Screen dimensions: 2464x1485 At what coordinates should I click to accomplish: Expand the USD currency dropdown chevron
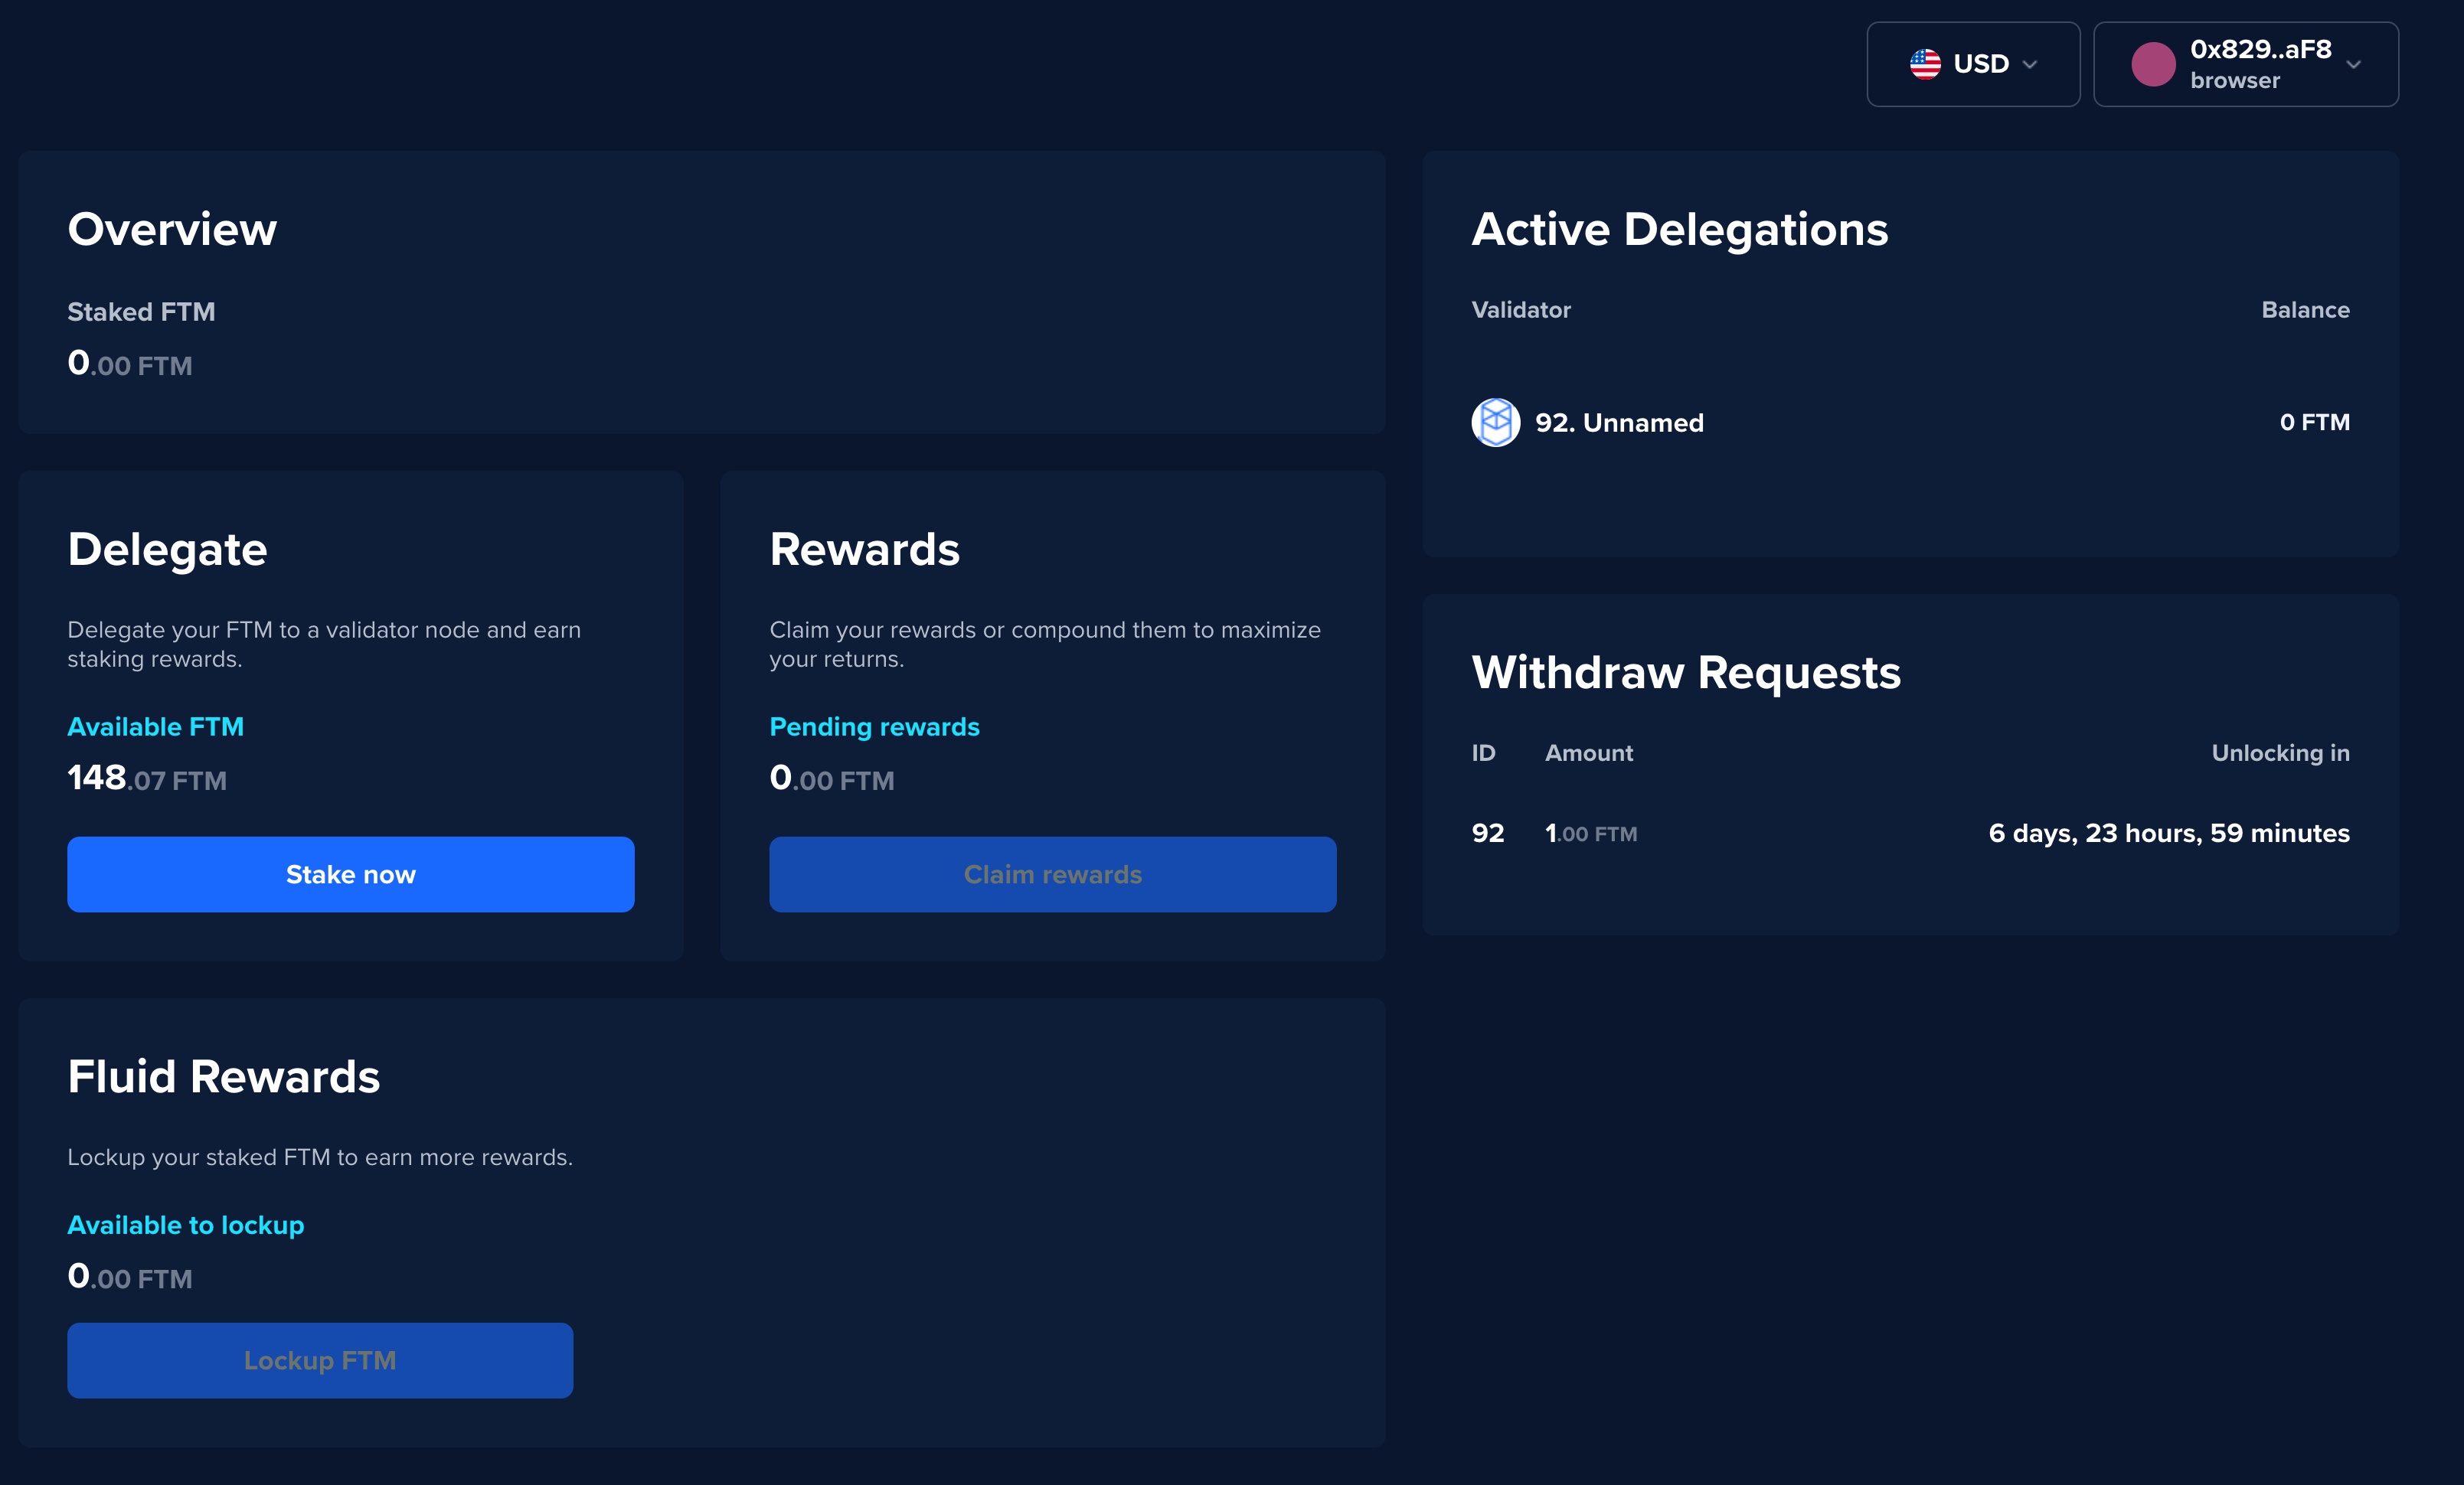pyautogui.click(x=2030, y=65)
